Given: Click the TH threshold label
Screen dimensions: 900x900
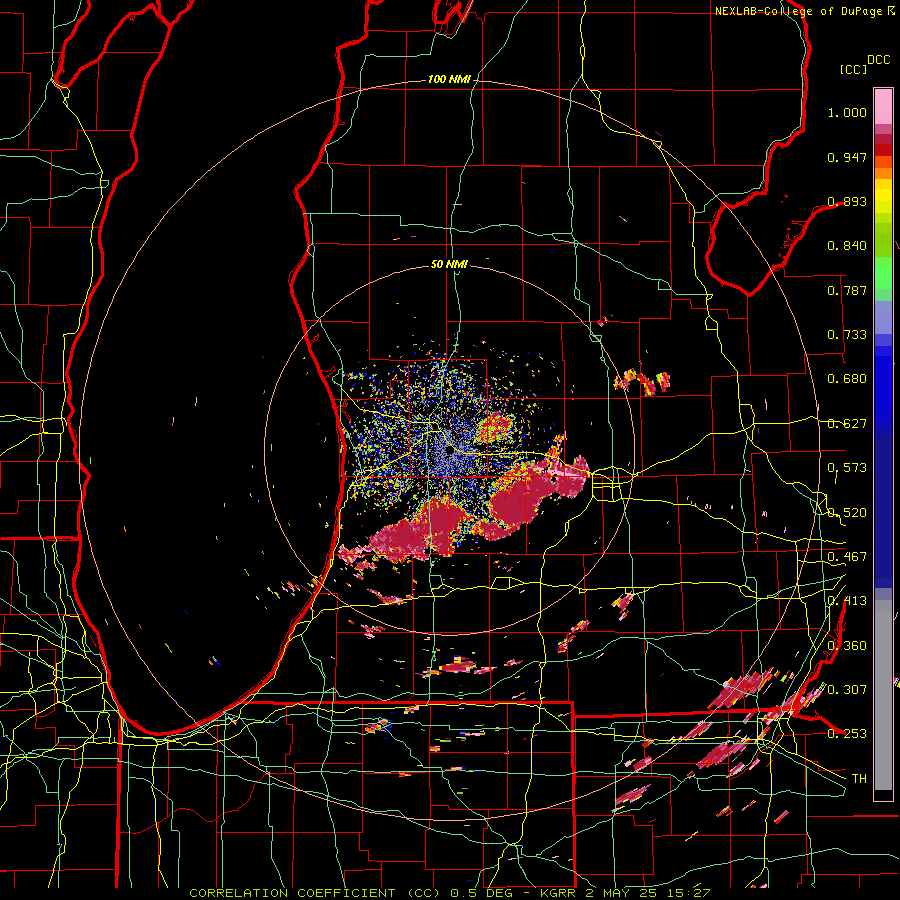Looking at the screenshot, I should [859, 778].
